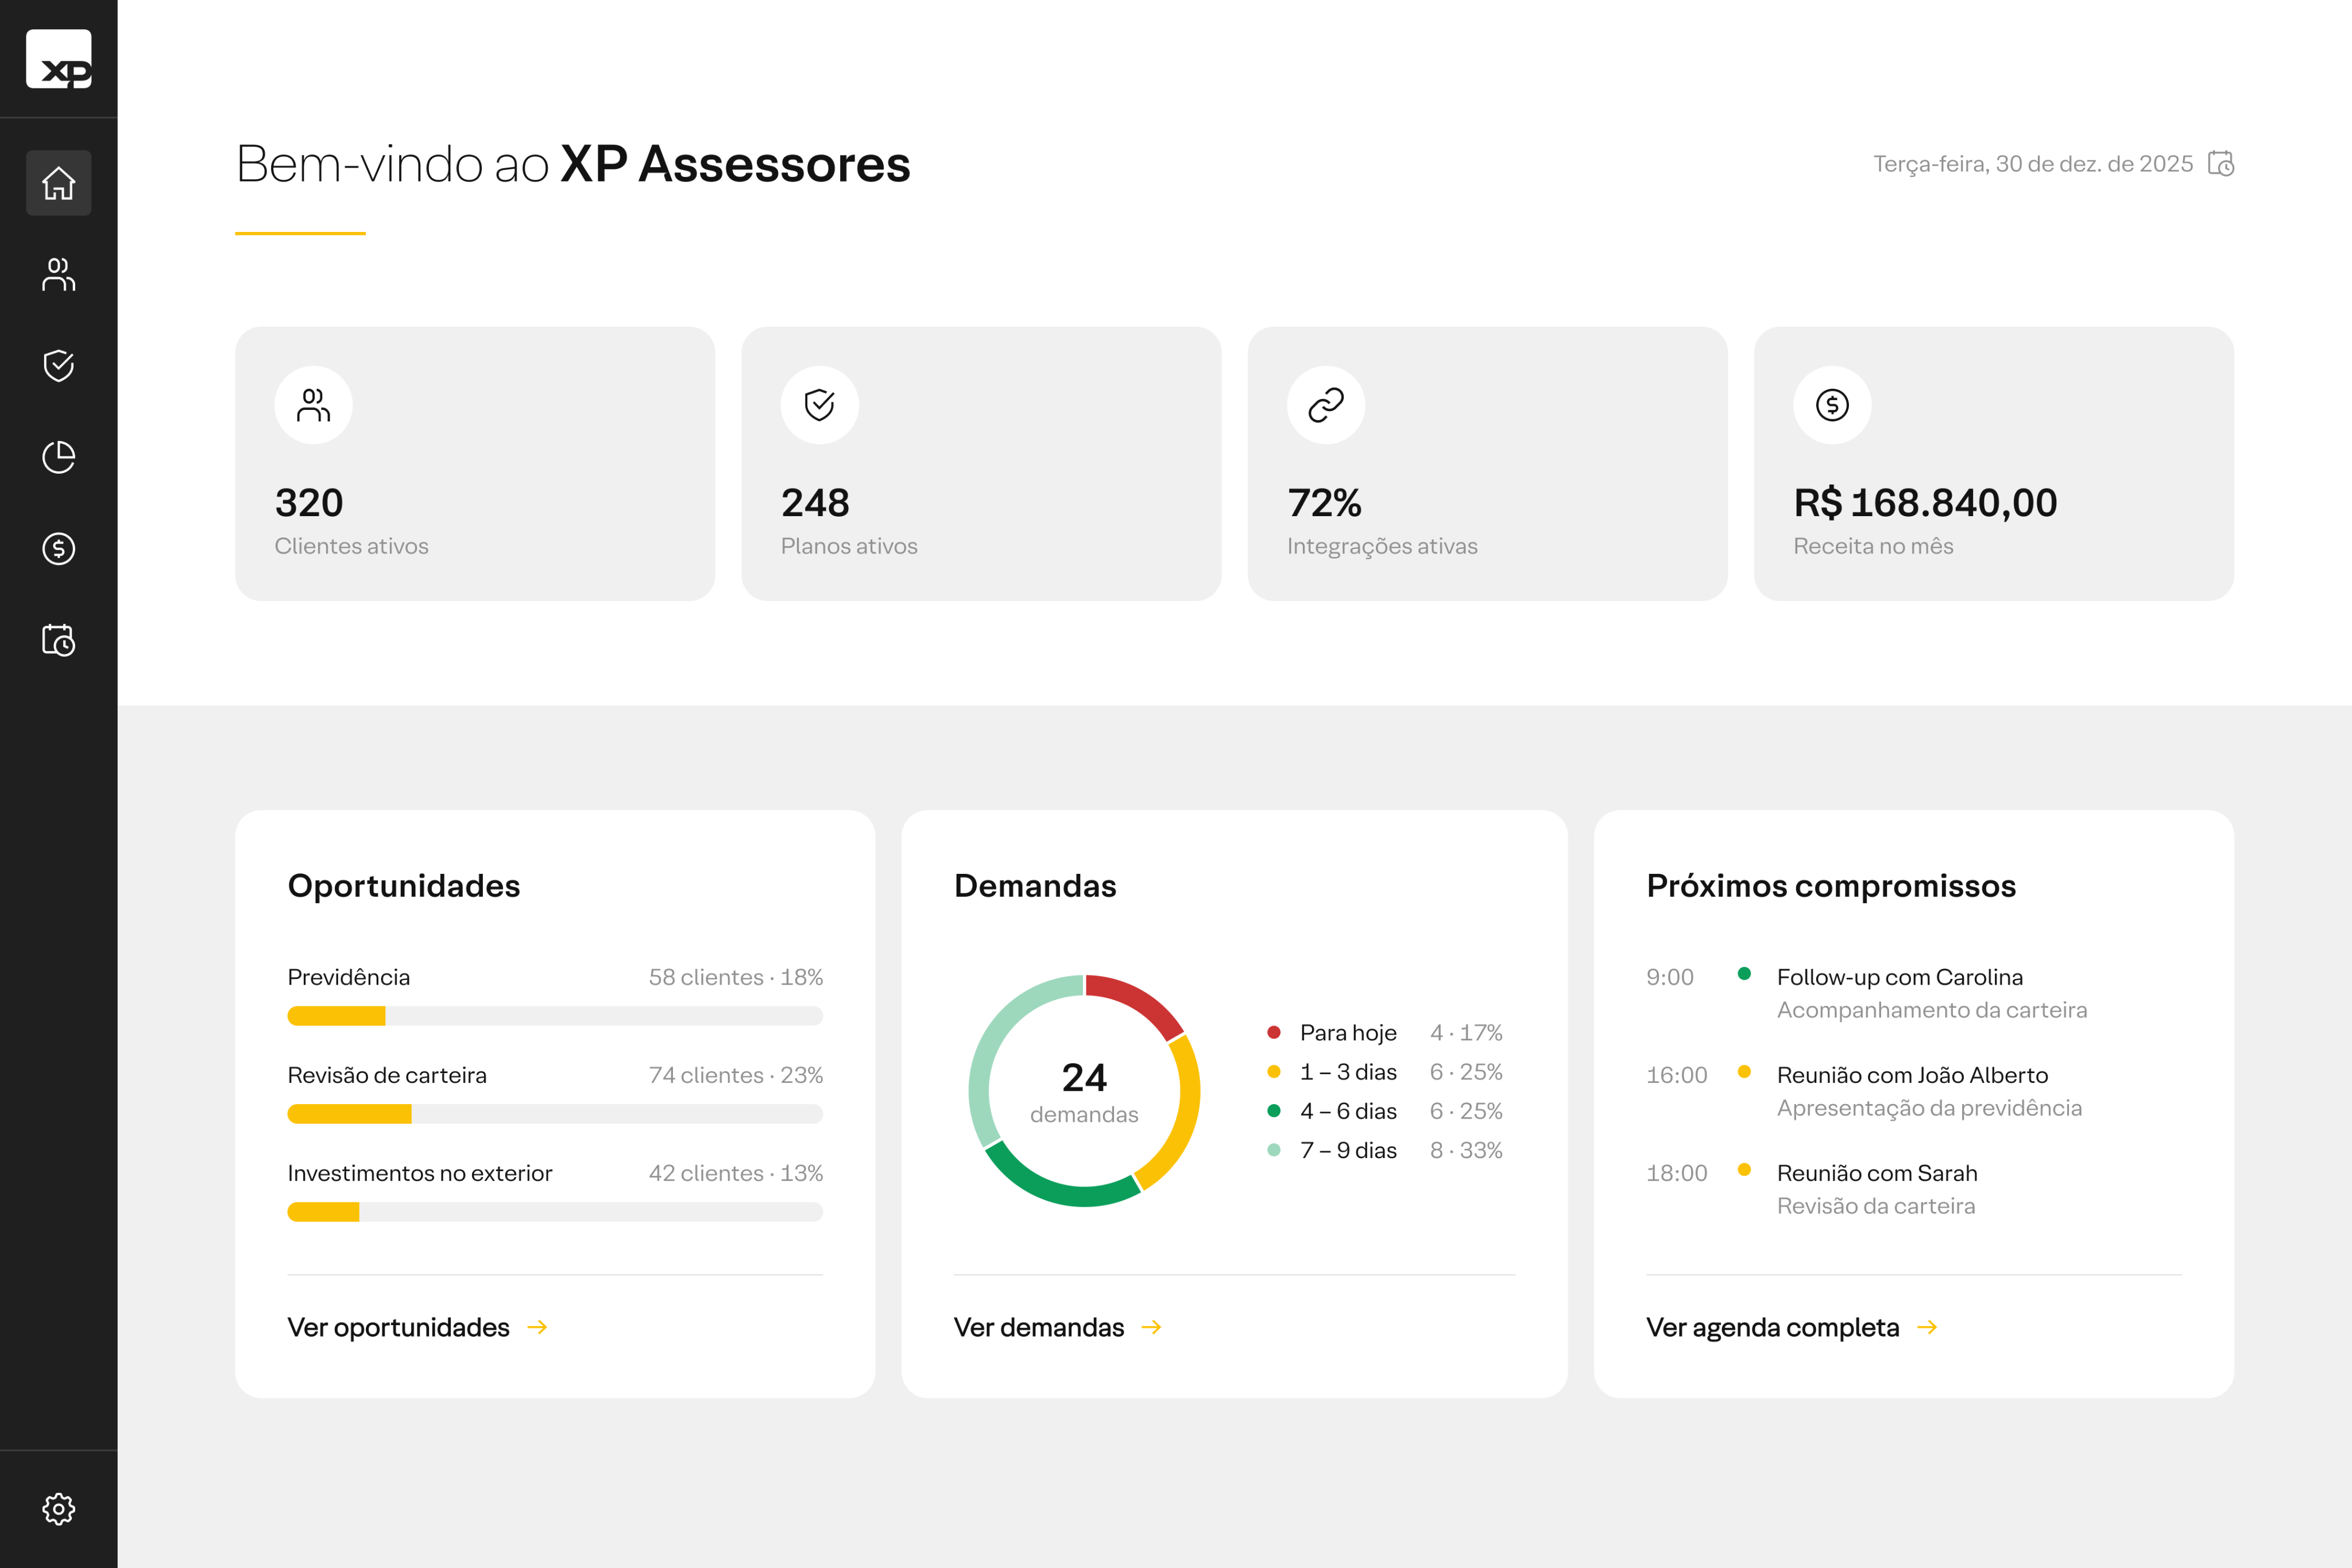Click the Apresentação da previdência subtitle
The height and width of the screenshot is (1568, 2352).
pyautogui.click(x=1929, y=1108)
